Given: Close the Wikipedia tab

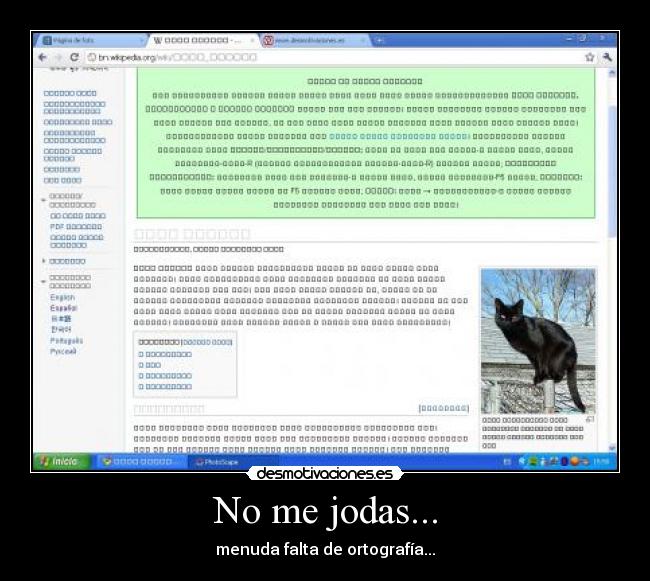Looking at the screenshot, I should [x=252, y=40].
